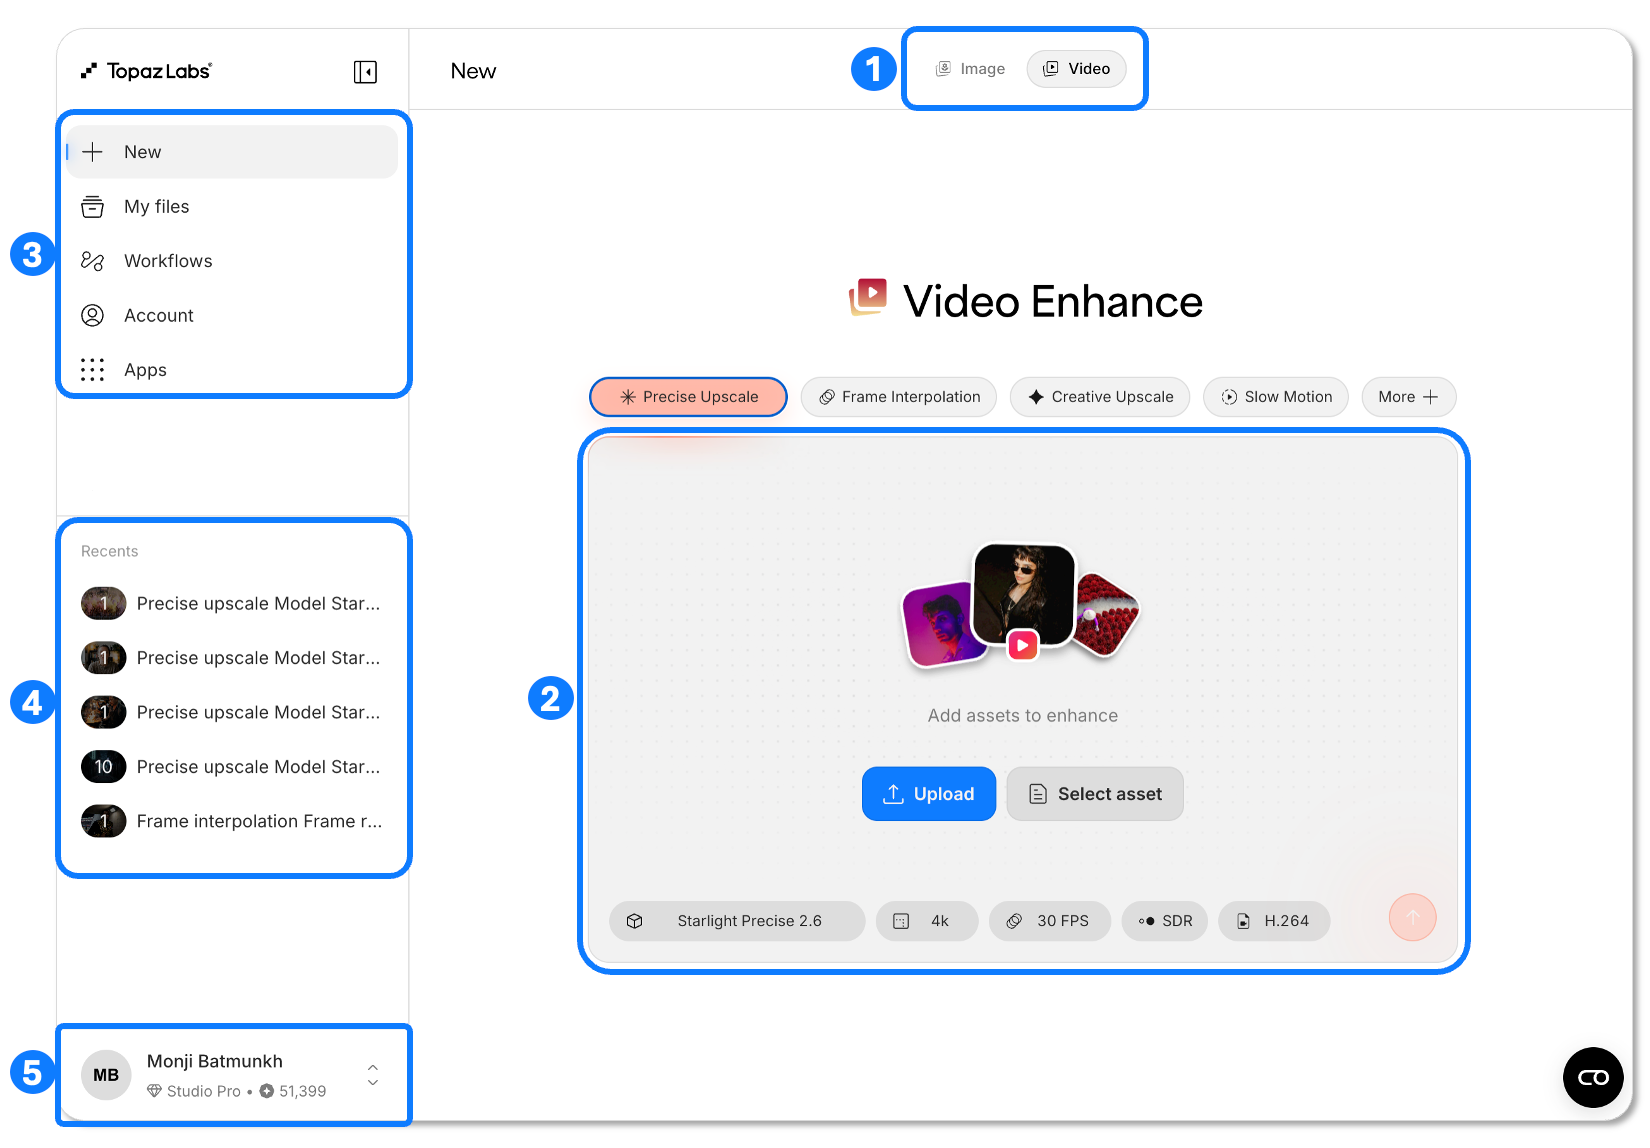The height and width of the screenshot is (1148, 1650).
Task: Open the 30 FPS frame rate dropdown
Action: point(1050,921)
